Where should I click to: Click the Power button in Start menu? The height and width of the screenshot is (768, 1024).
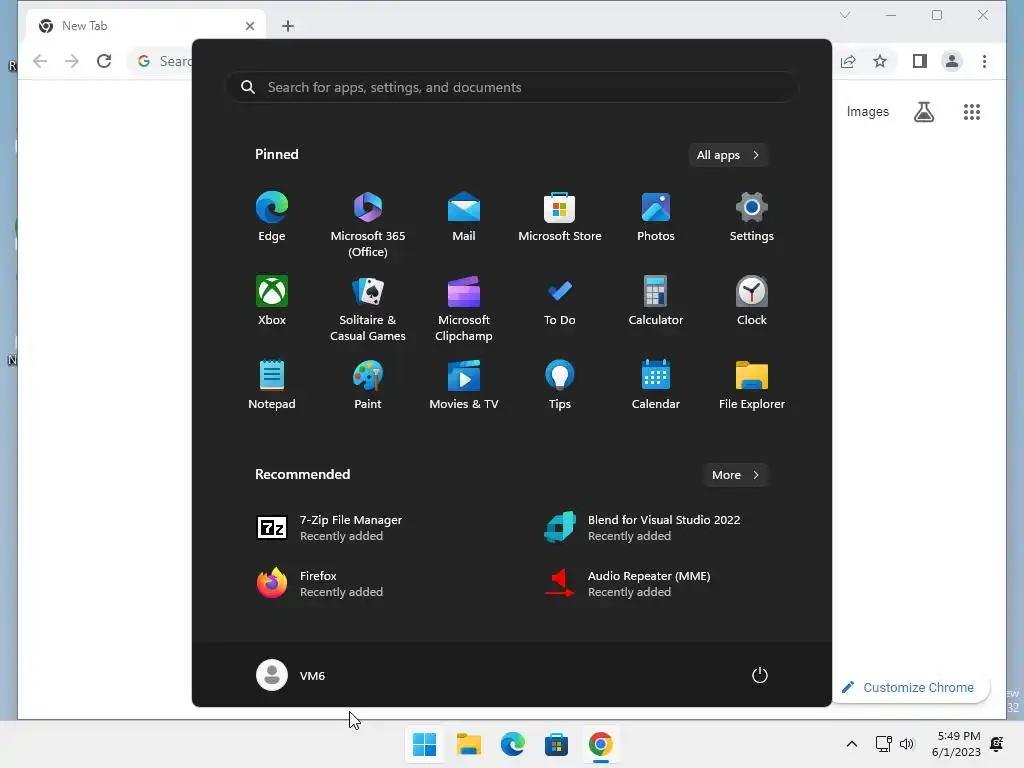click(x=760, y=675)
